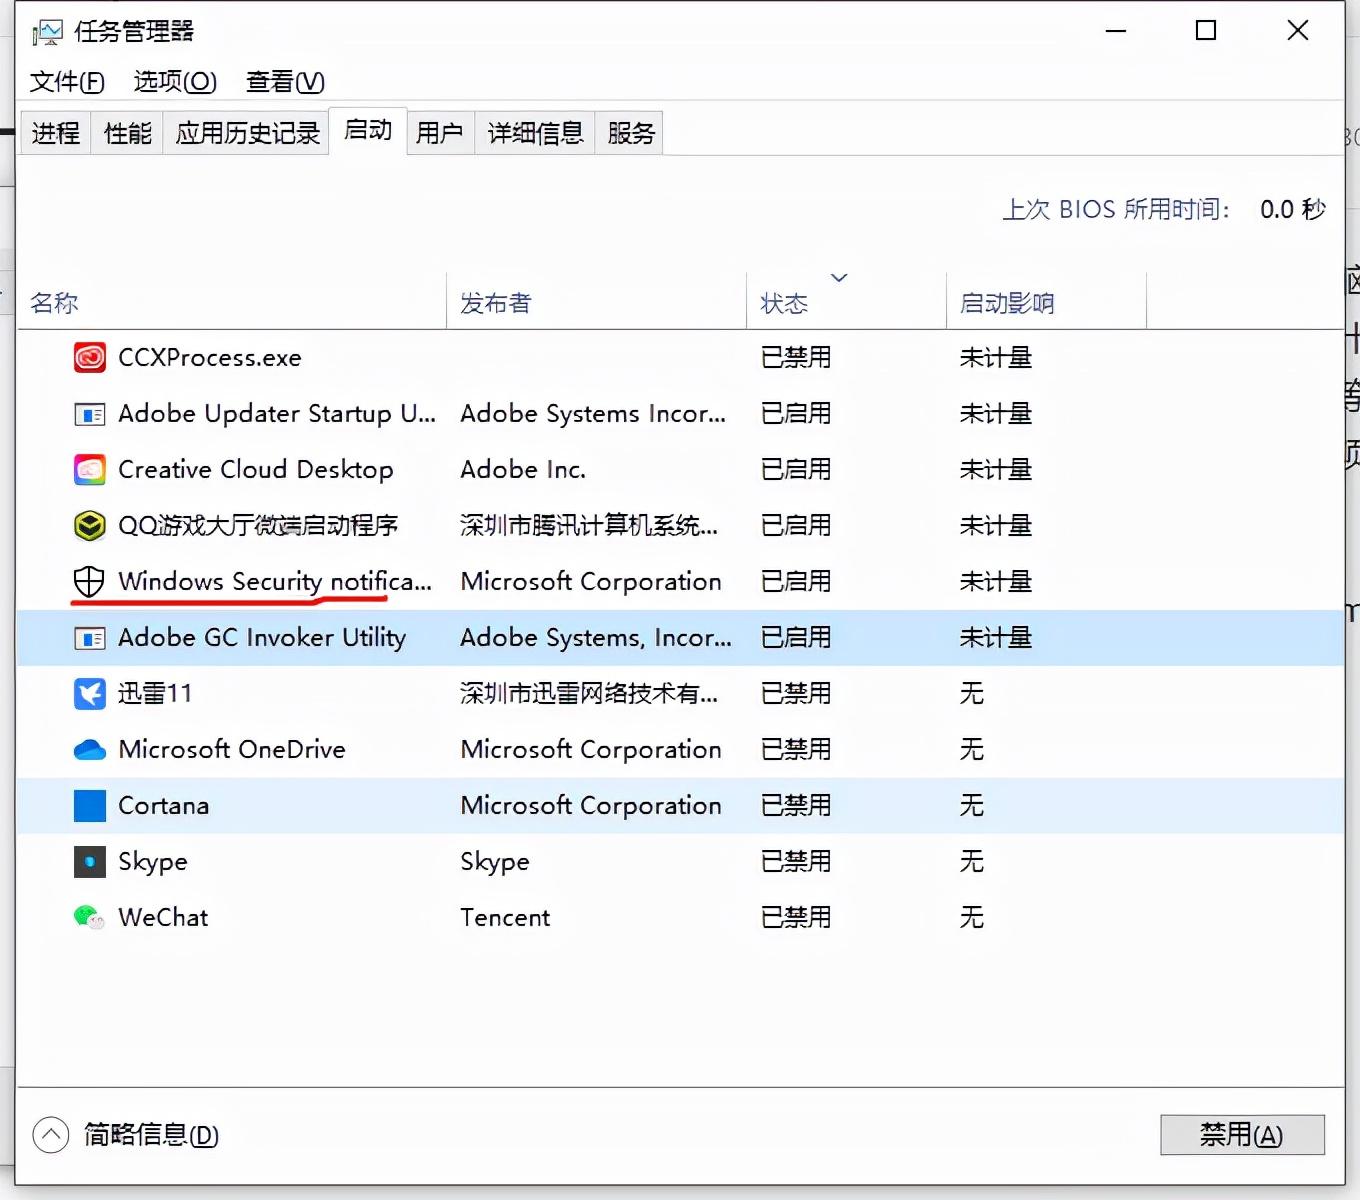
Task: Click the Skype icon in list
Action: point(90,861)
